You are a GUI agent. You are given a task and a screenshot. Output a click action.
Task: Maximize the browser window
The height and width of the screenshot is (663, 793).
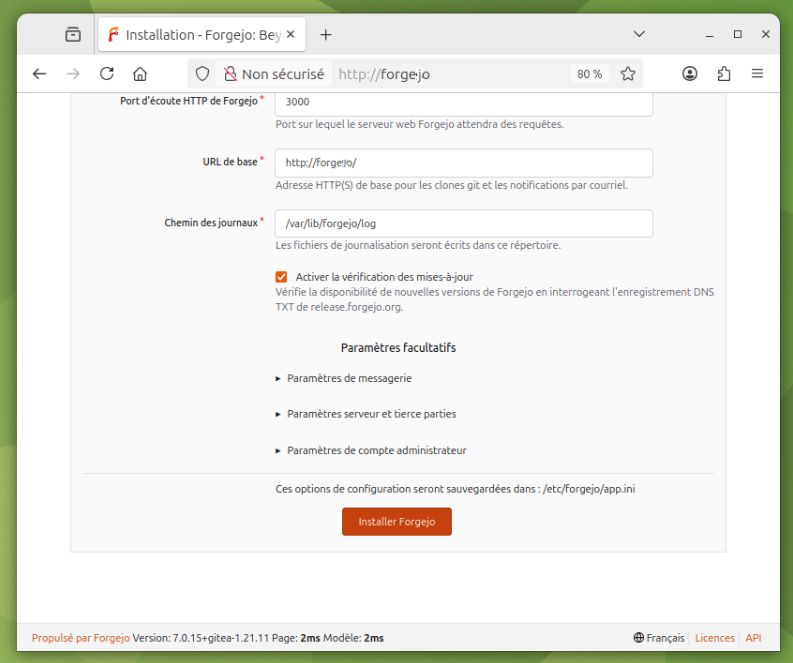(738, 34)
